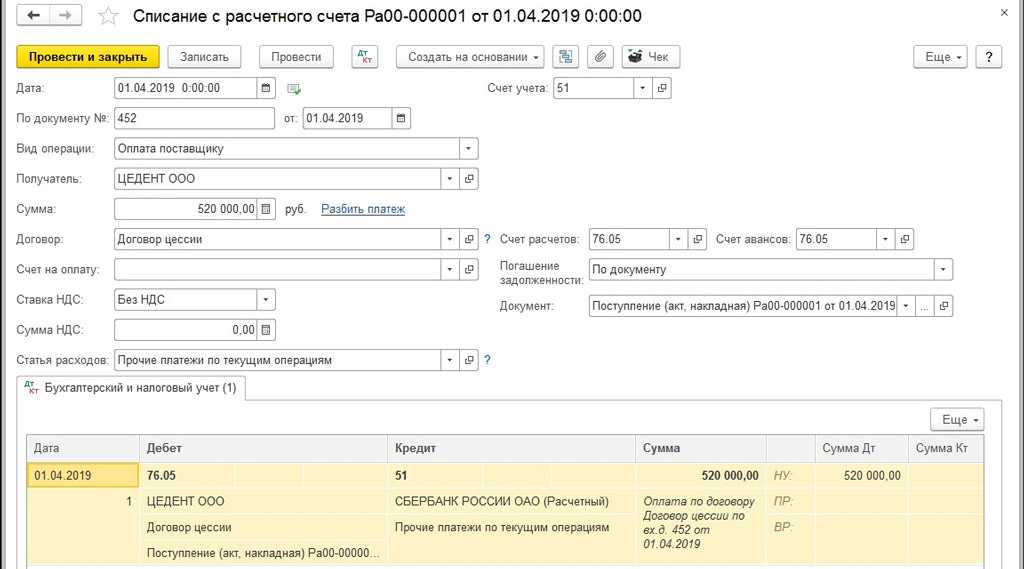Image resolution: width=1024 pixels, height=569 pixels.
Task: Open the top toolbar Еще menu
Action: pyautogui.click(x=940, y=57)
